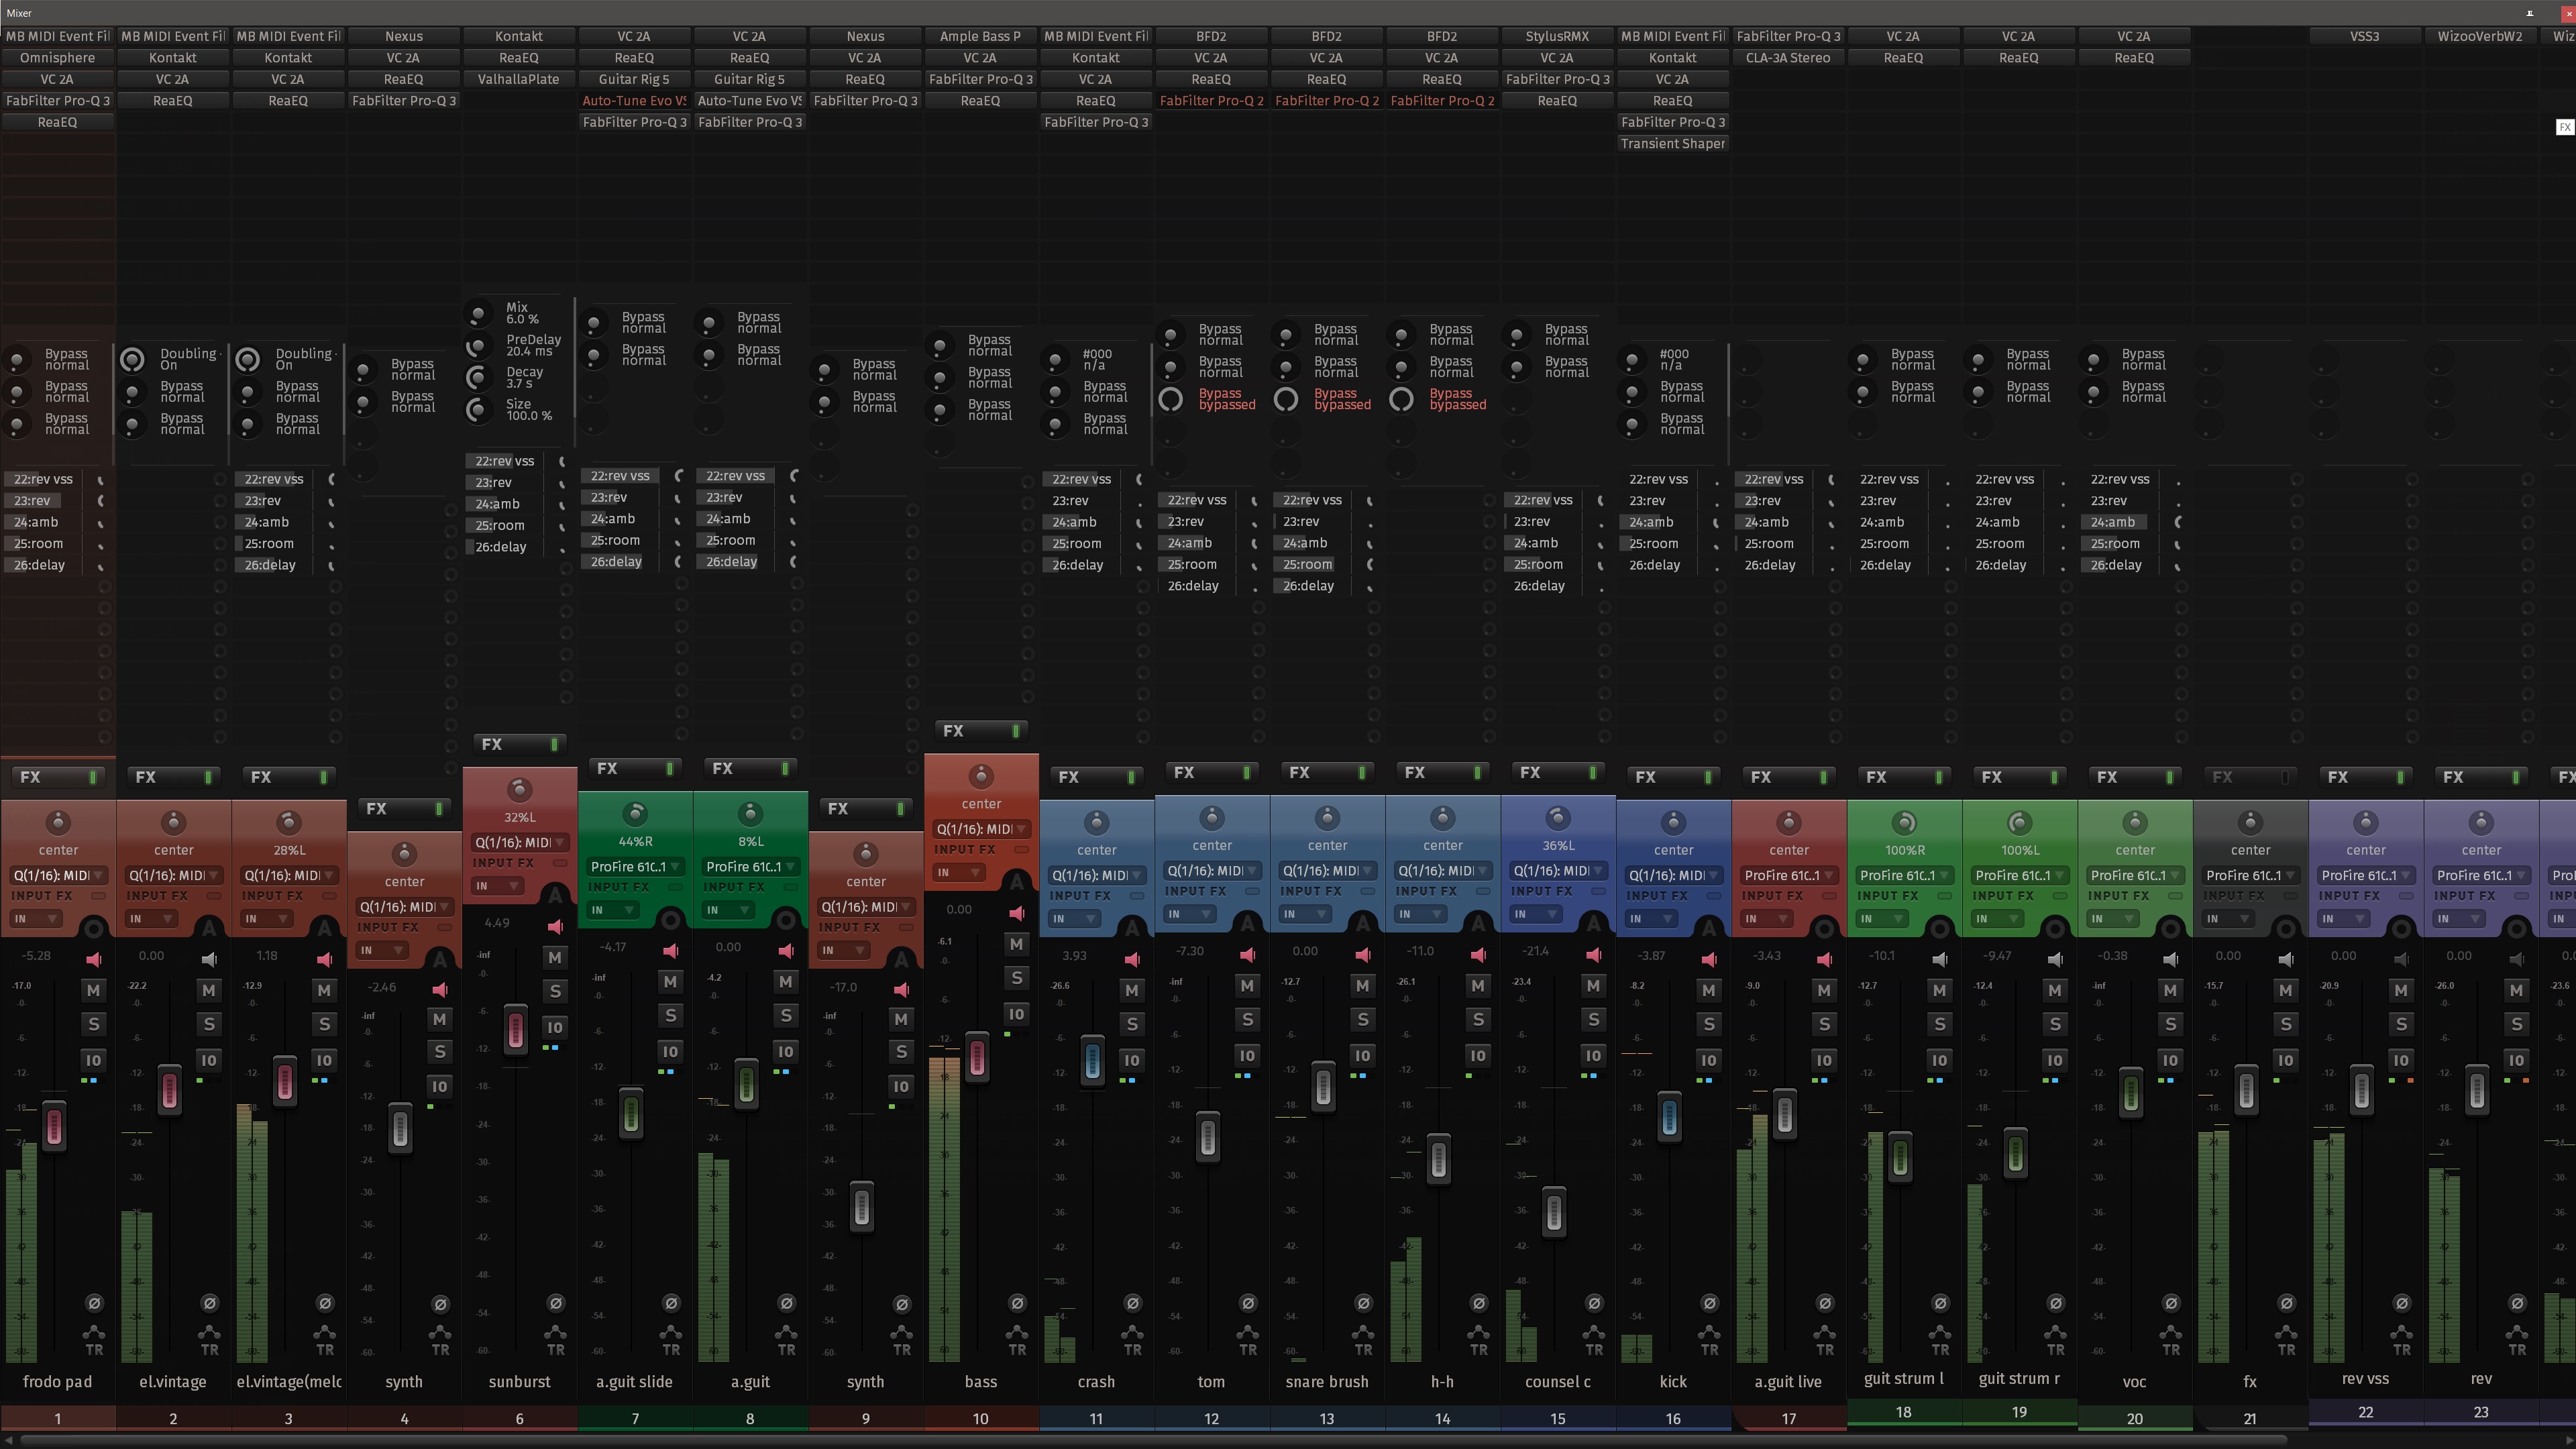Screen dimensions: 2576x1449
Task: Solo the bass track
Action: 1016,978
